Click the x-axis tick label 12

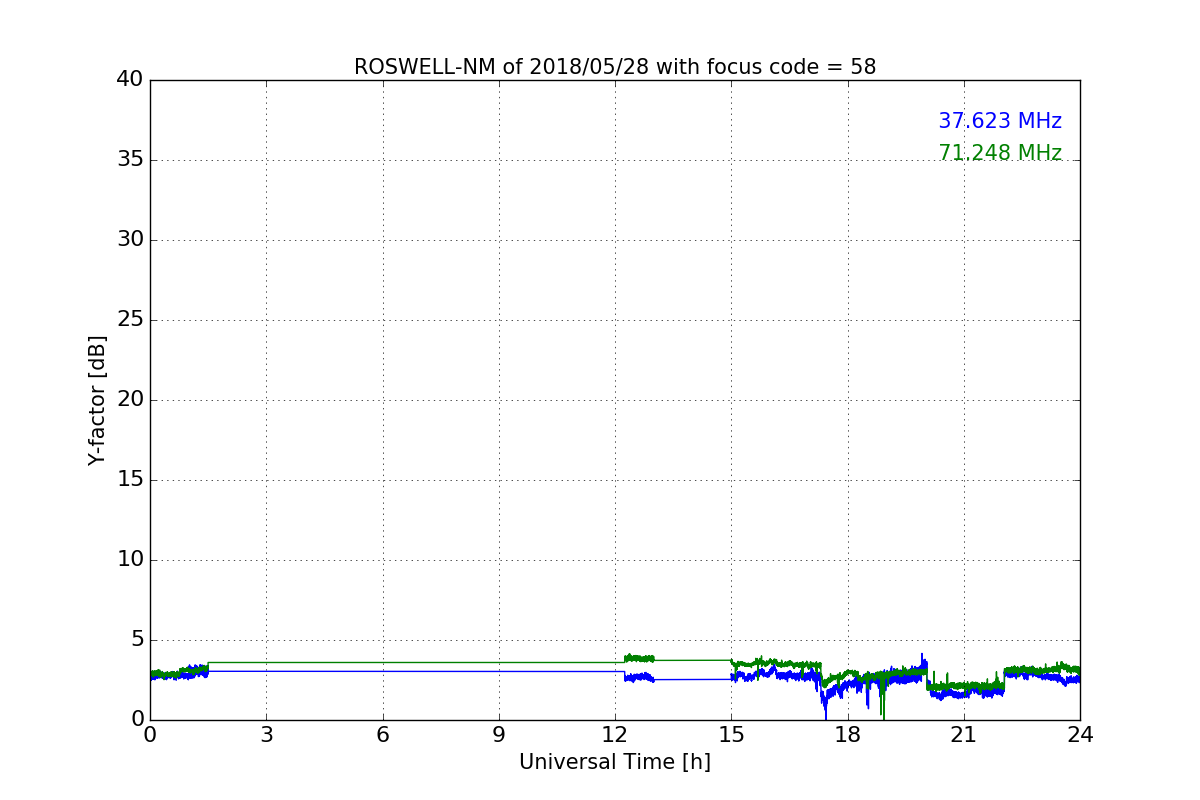[615, 735]
